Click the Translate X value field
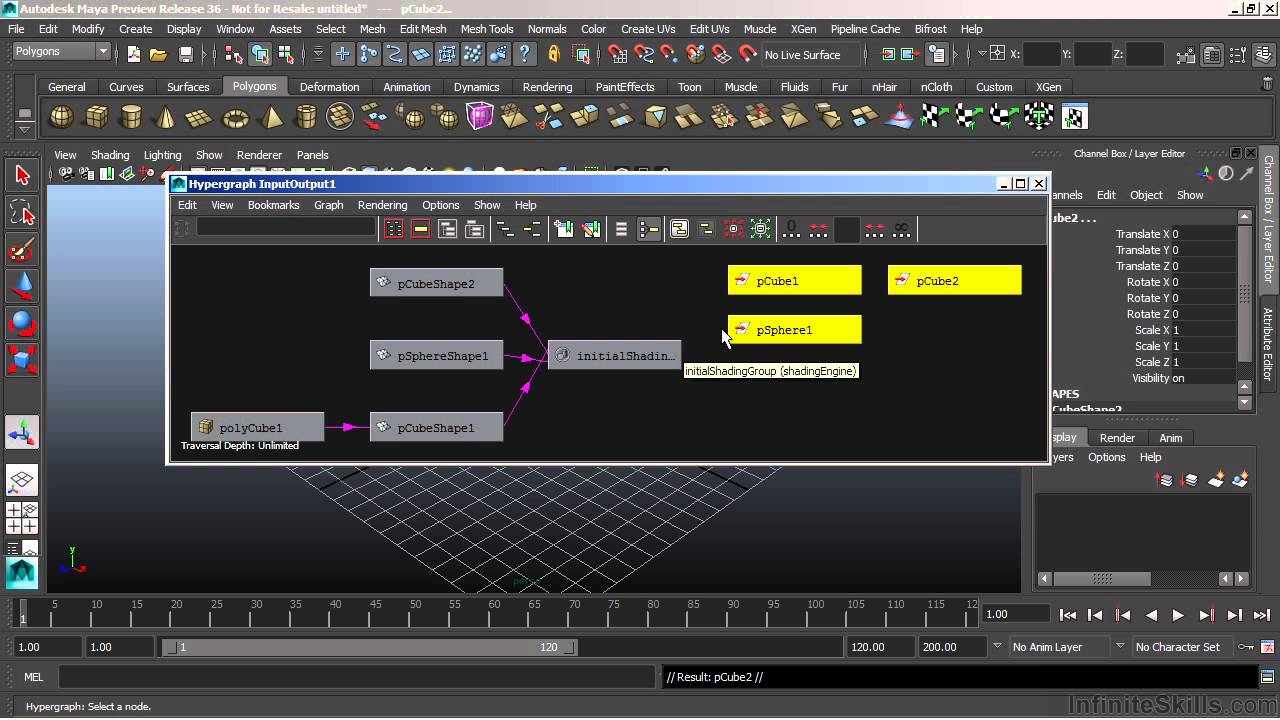Viewport: 1280px width, 720px height. tap(1202, 234)
